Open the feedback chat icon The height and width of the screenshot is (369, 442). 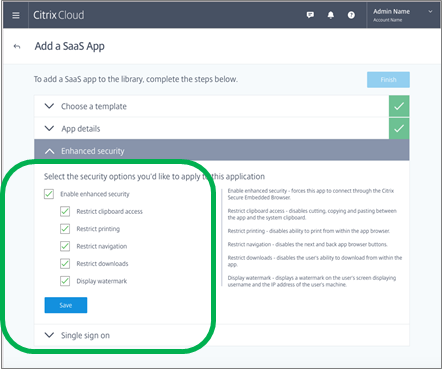(x=310, y=15)
